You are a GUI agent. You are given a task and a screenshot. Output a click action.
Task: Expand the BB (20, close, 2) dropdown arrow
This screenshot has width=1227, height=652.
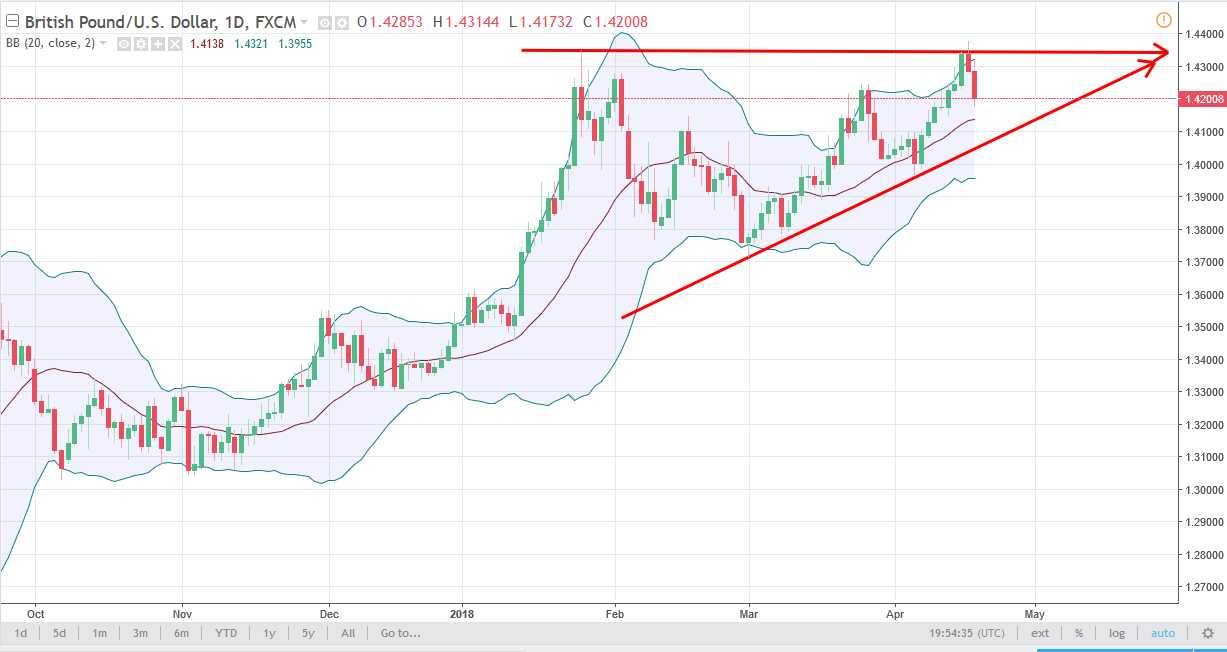click(x=104, y=44)
